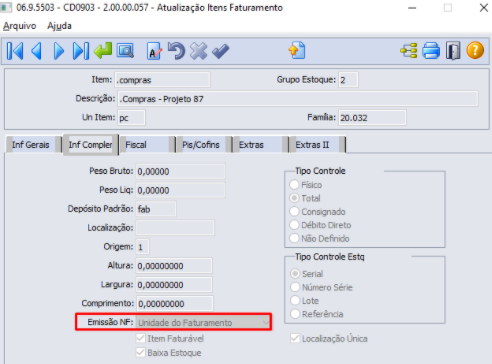Select the Inf Compler tab
This screenshot has width=492, height=364.
(x=90, y=145)
